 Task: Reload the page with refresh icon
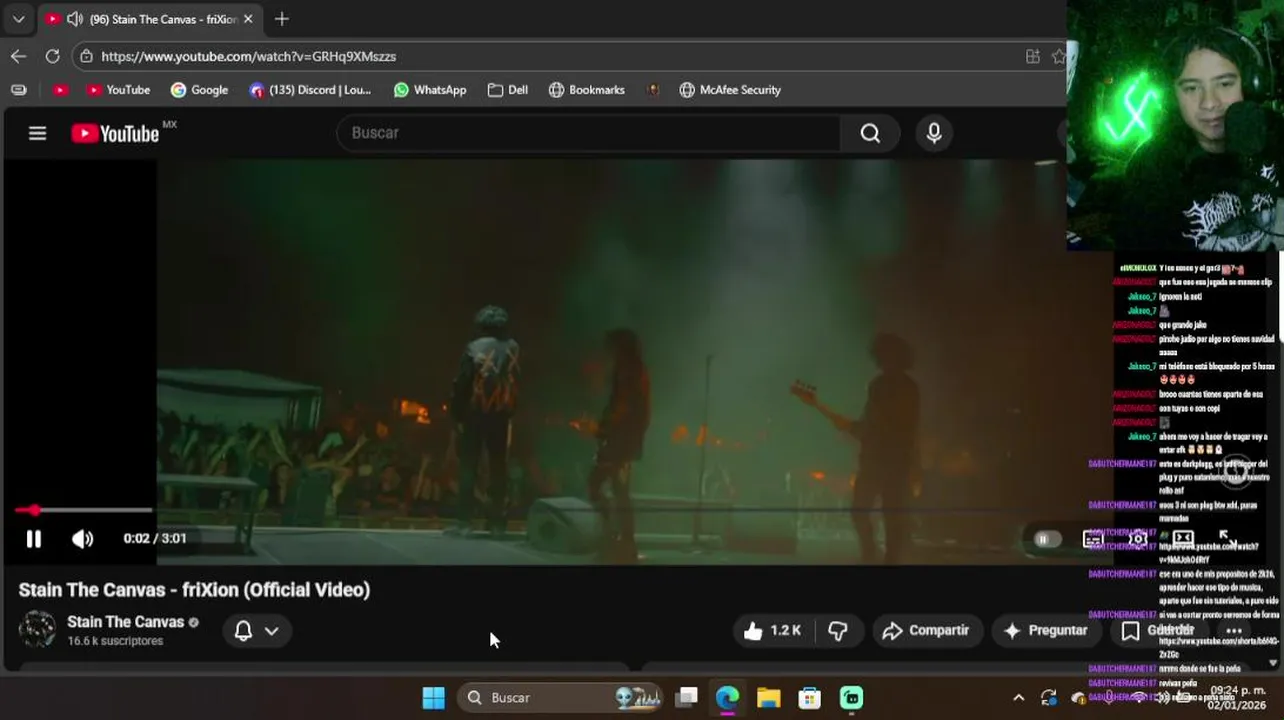[52, 56]
